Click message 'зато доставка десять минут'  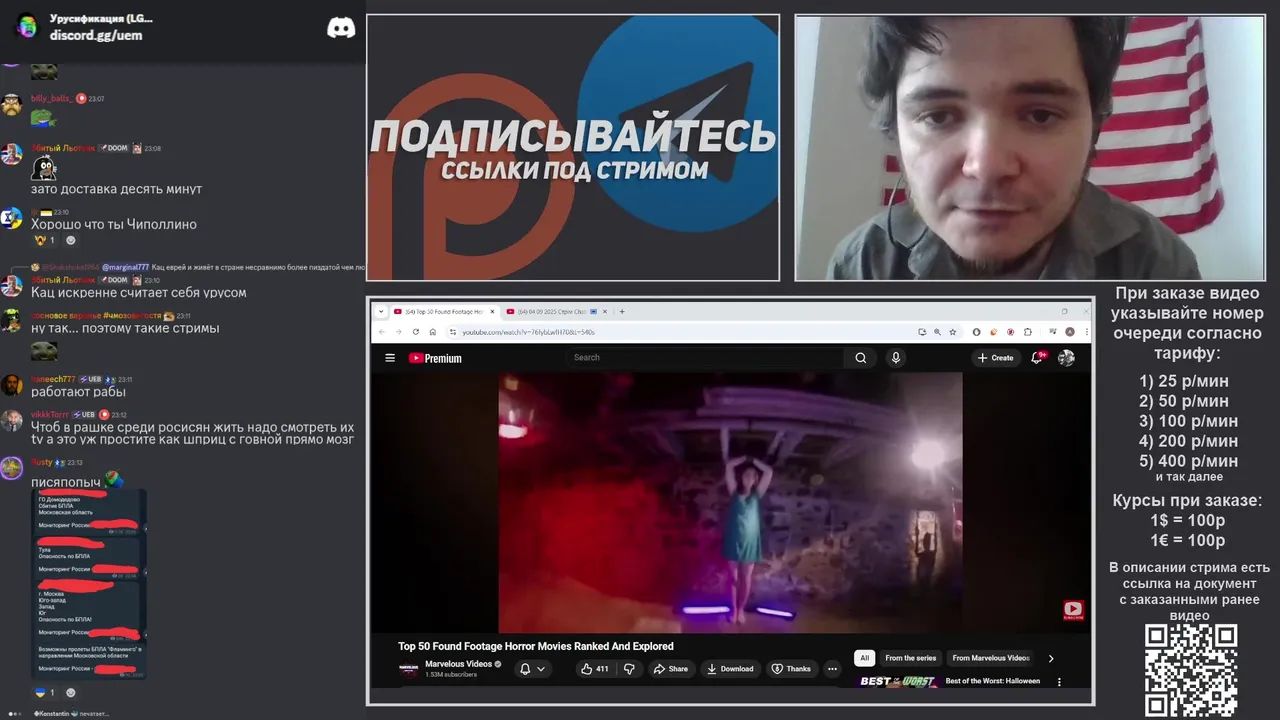116,189
